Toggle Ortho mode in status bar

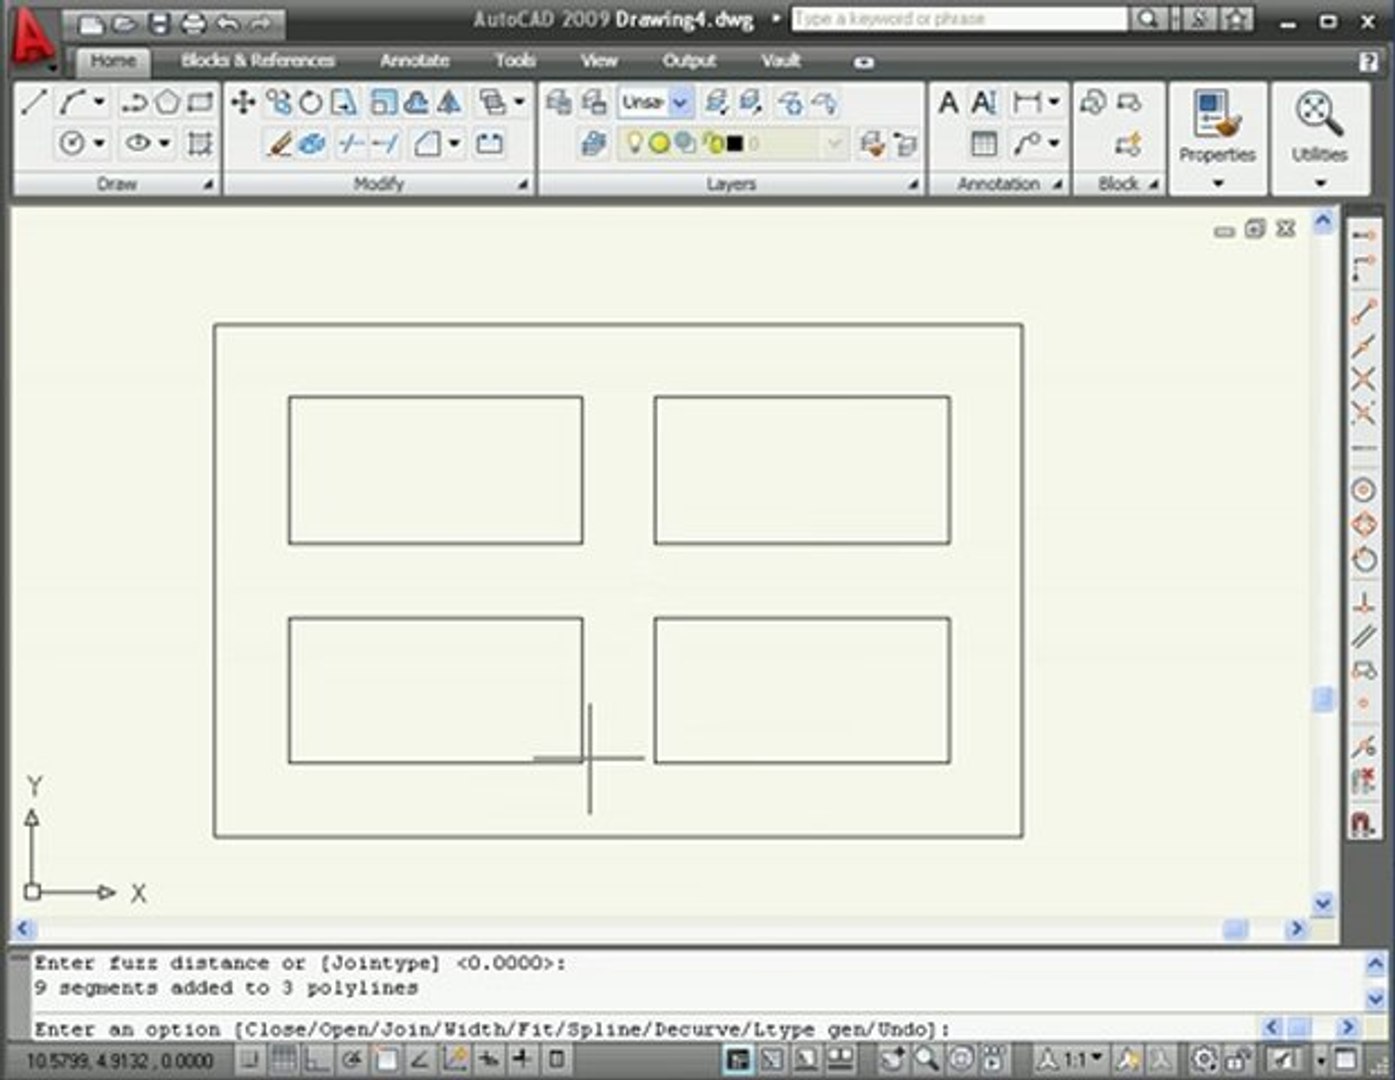[x=317, y=1059]
